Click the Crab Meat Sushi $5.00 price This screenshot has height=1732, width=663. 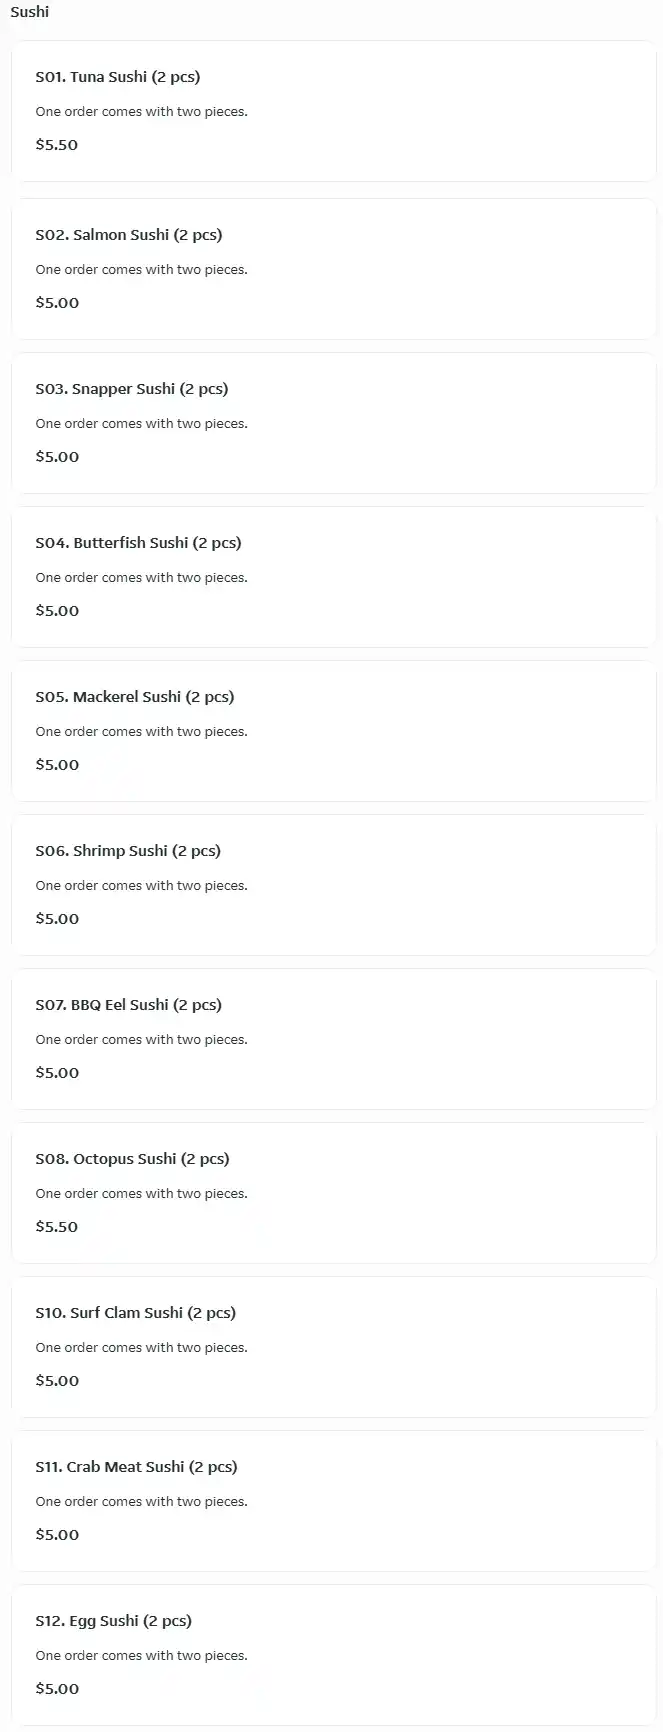pos(57,1535)
